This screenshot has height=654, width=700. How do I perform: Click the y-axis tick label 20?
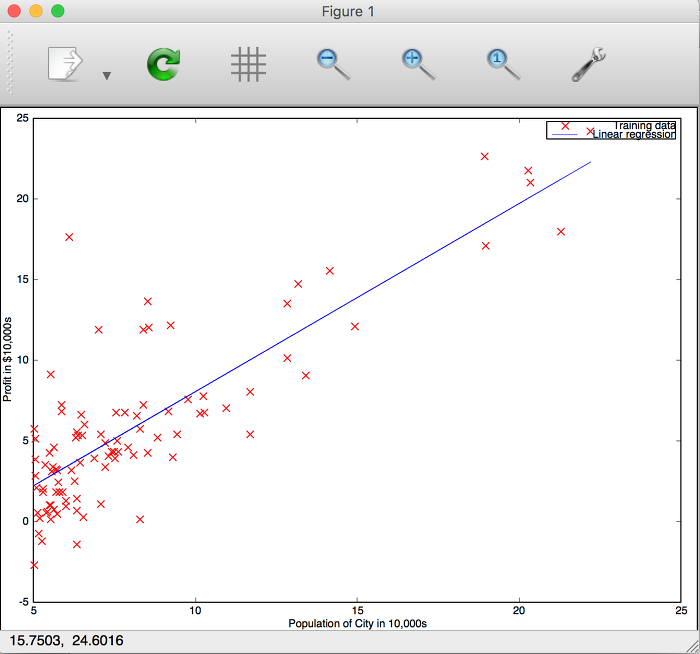tap(22, 199)
